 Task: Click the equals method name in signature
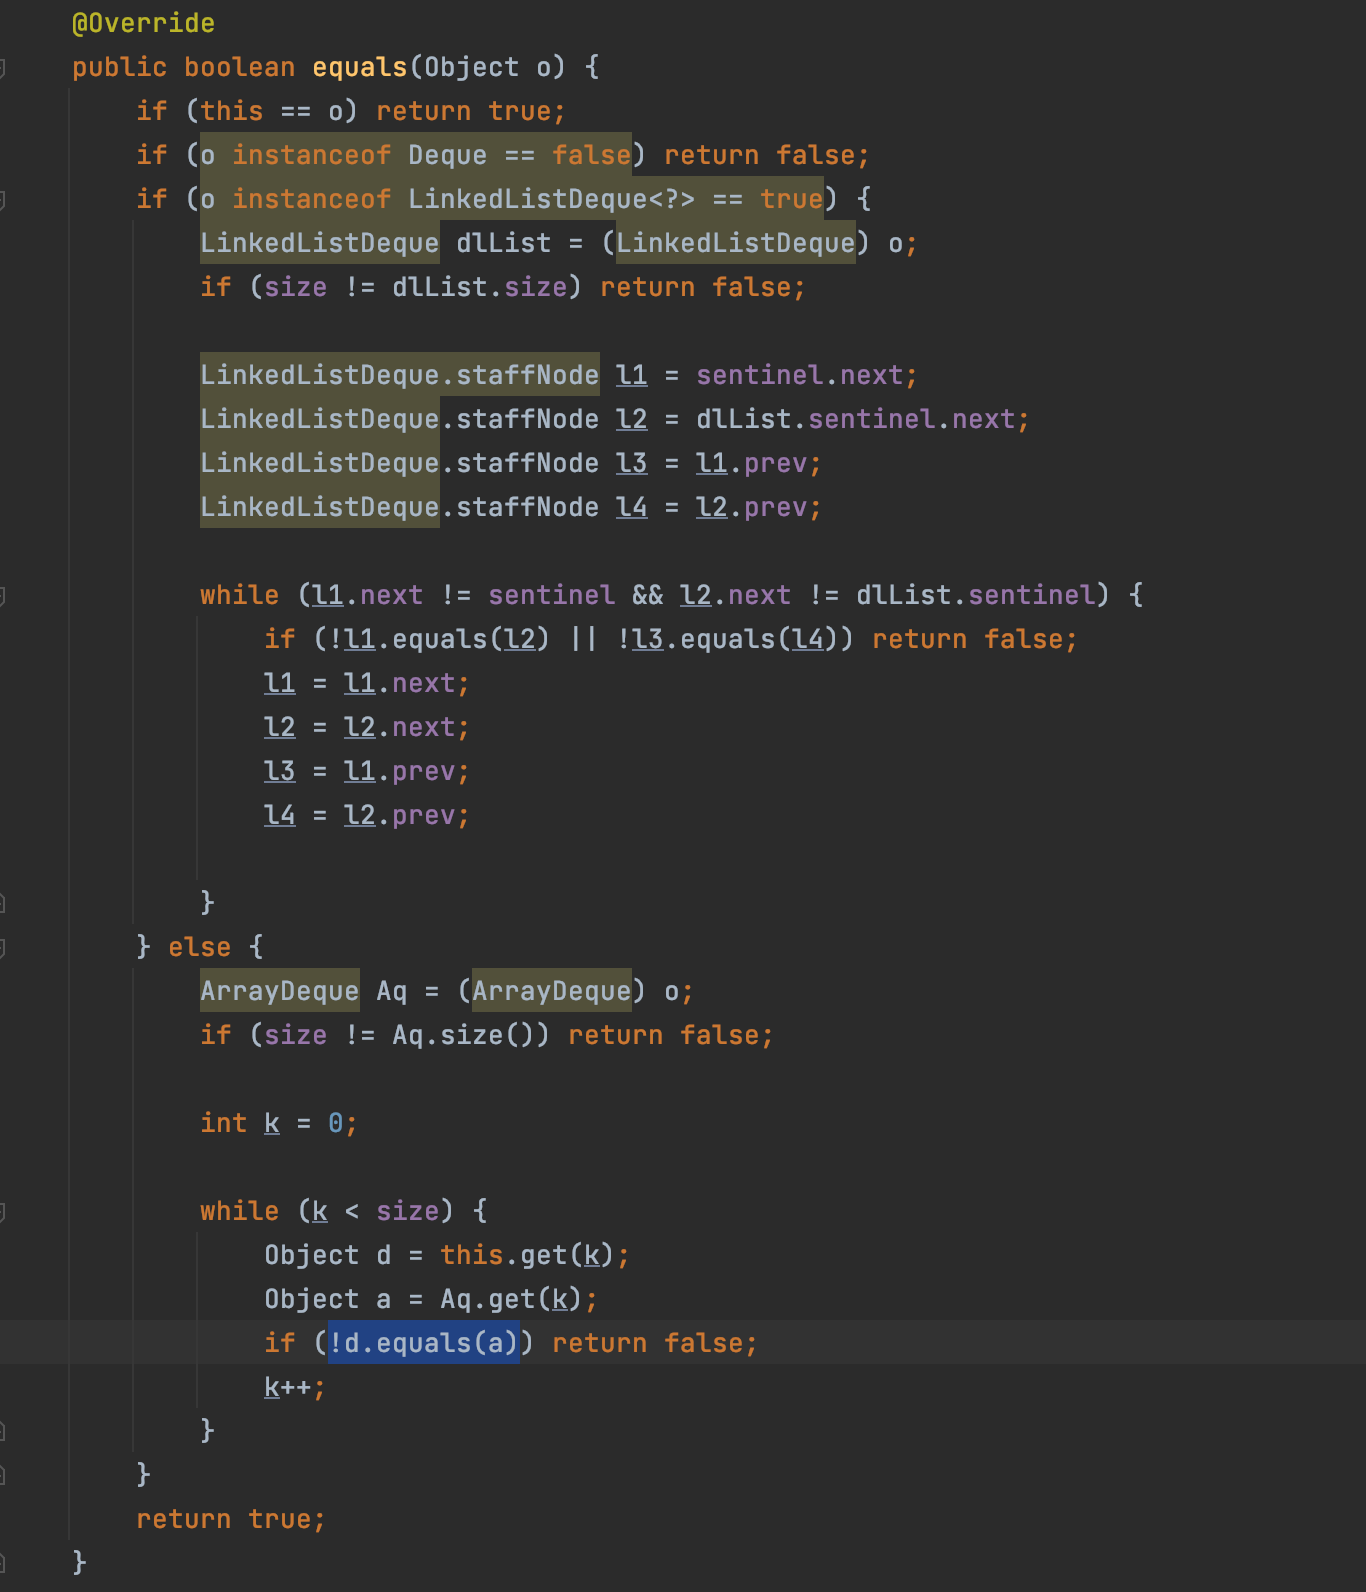359,67
